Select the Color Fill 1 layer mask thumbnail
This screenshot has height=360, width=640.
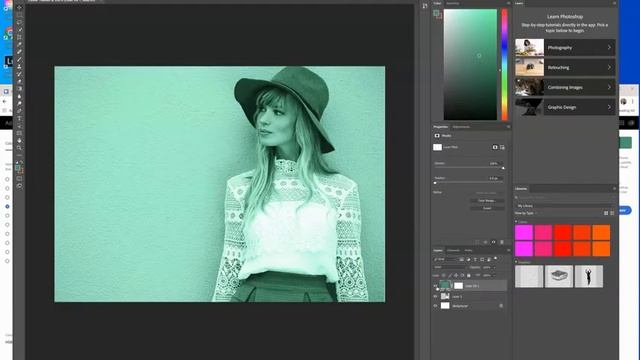458,286
